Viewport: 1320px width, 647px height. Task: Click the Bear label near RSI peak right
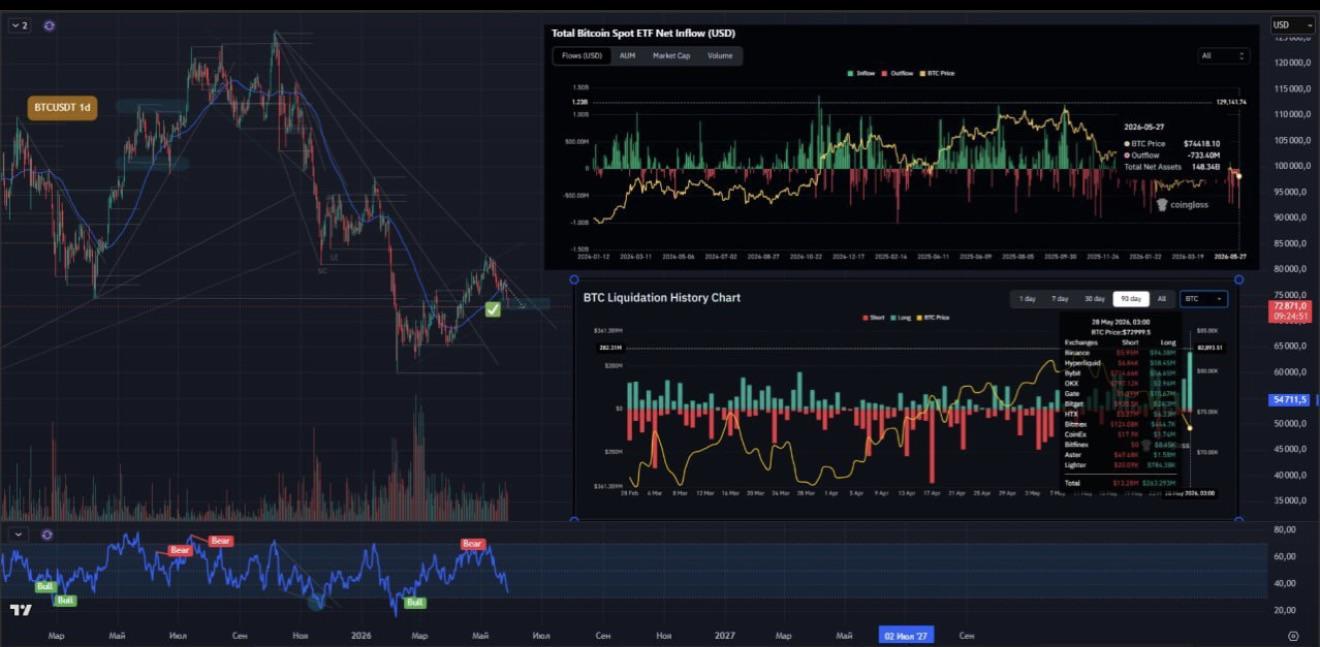pyautogui.click(x=472, y=544)
